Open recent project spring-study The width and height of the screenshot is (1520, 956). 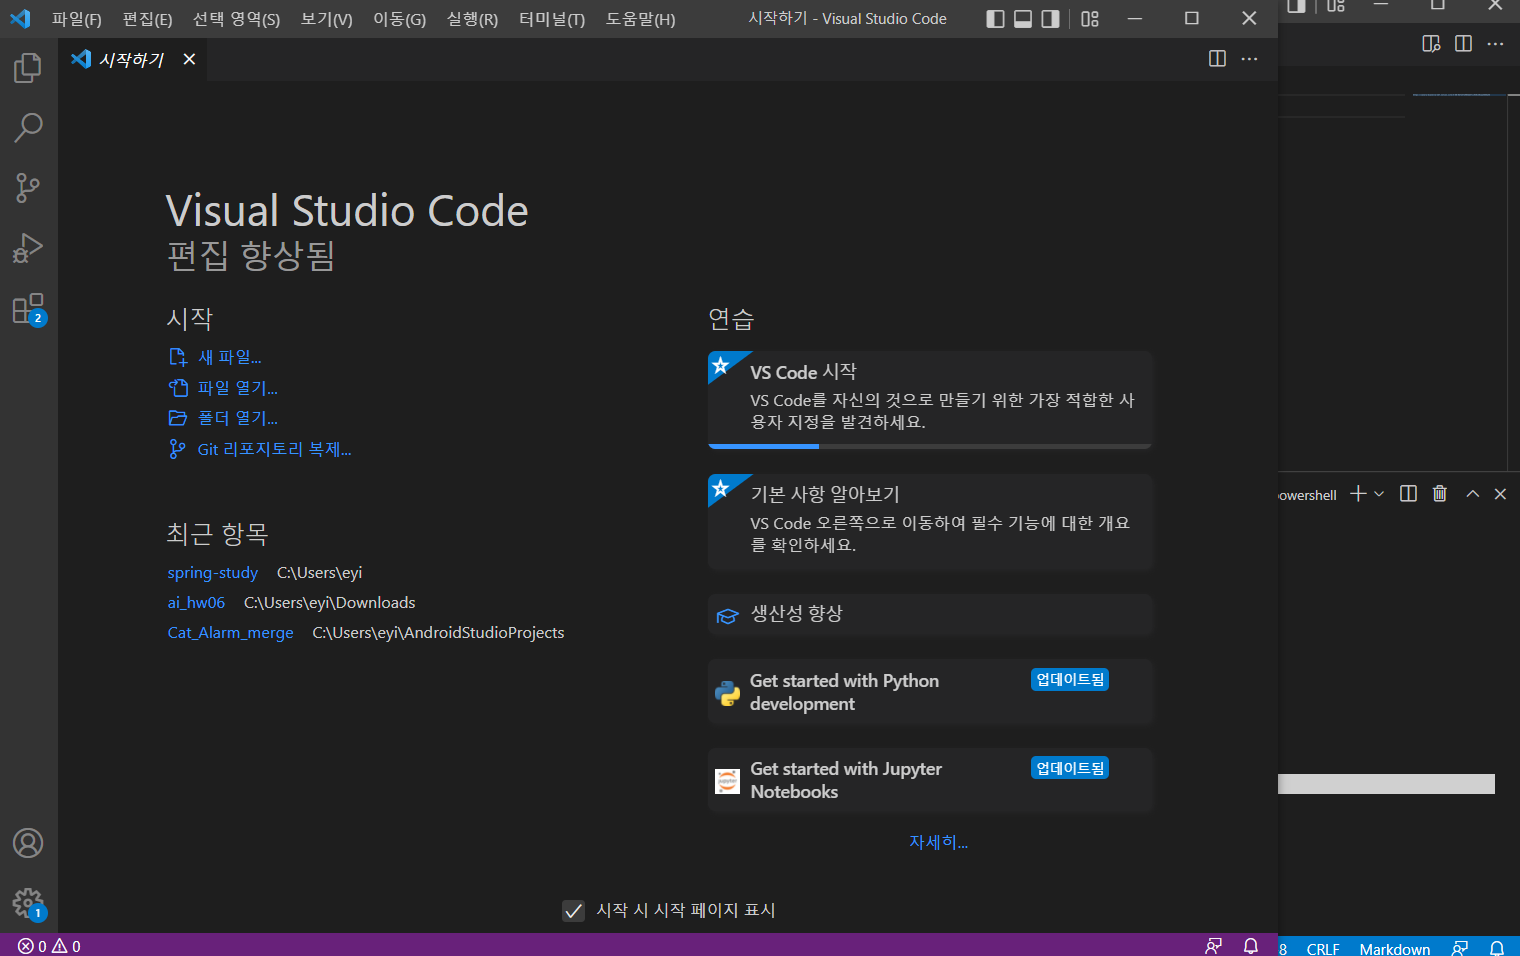point(212,573)
